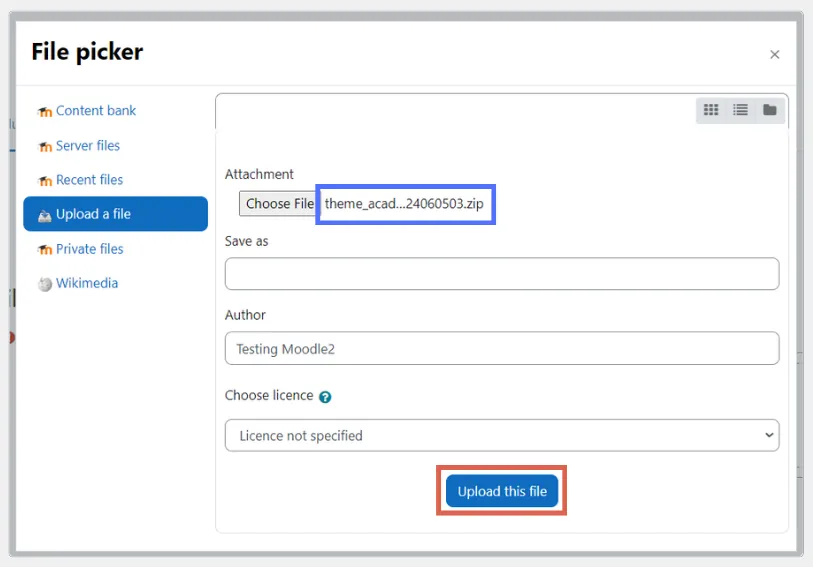
Task: Click the Choose licence label
Action: click(269, 395)
